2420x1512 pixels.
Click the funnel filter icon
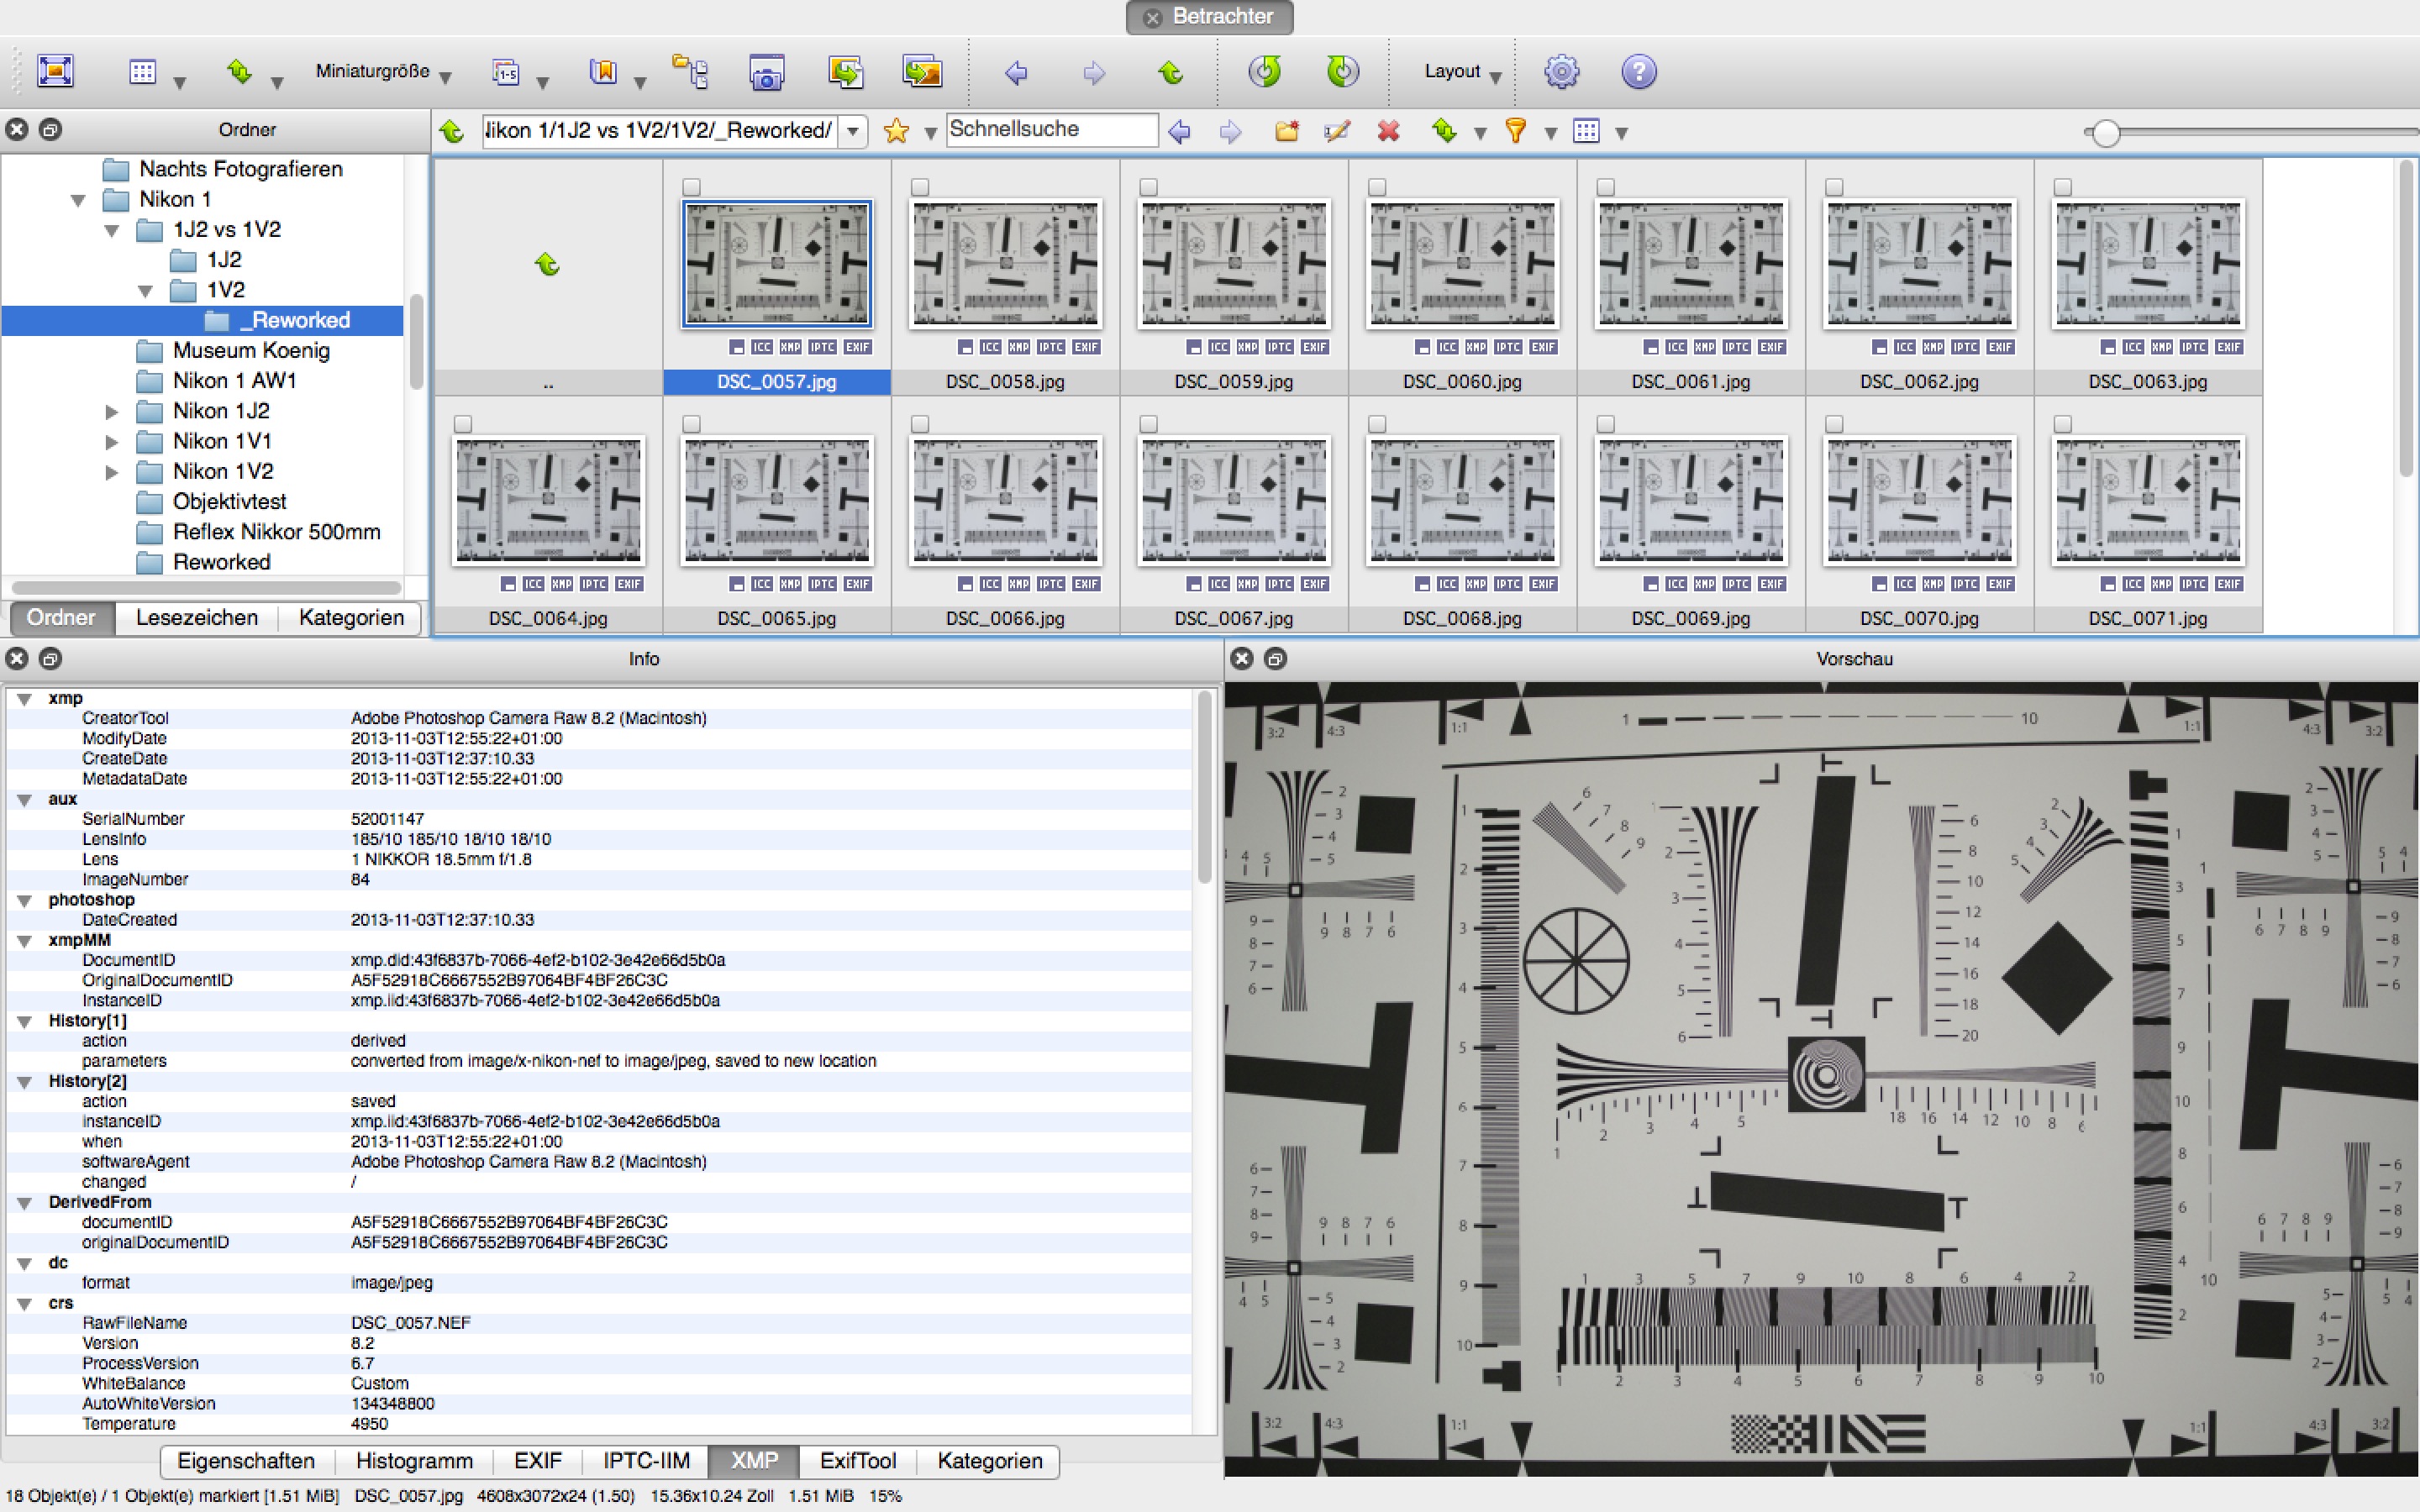point(1515,131)
